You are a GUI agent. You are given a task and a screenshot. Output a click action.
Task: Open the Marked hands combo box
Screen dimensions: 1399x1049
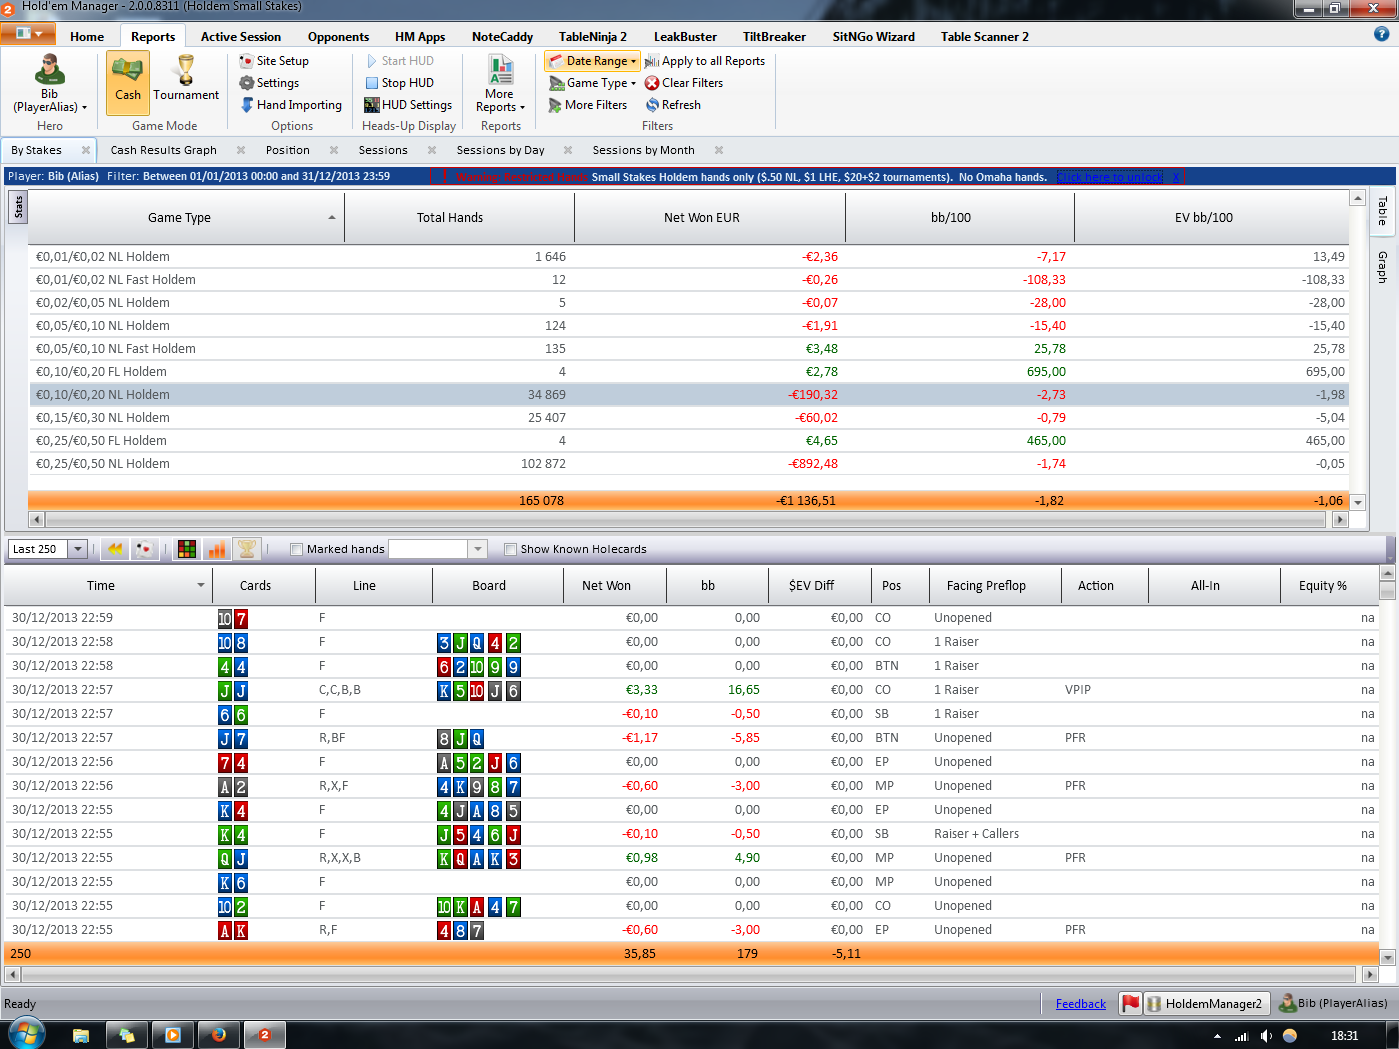pyautogui.click(x=437, y=549)
